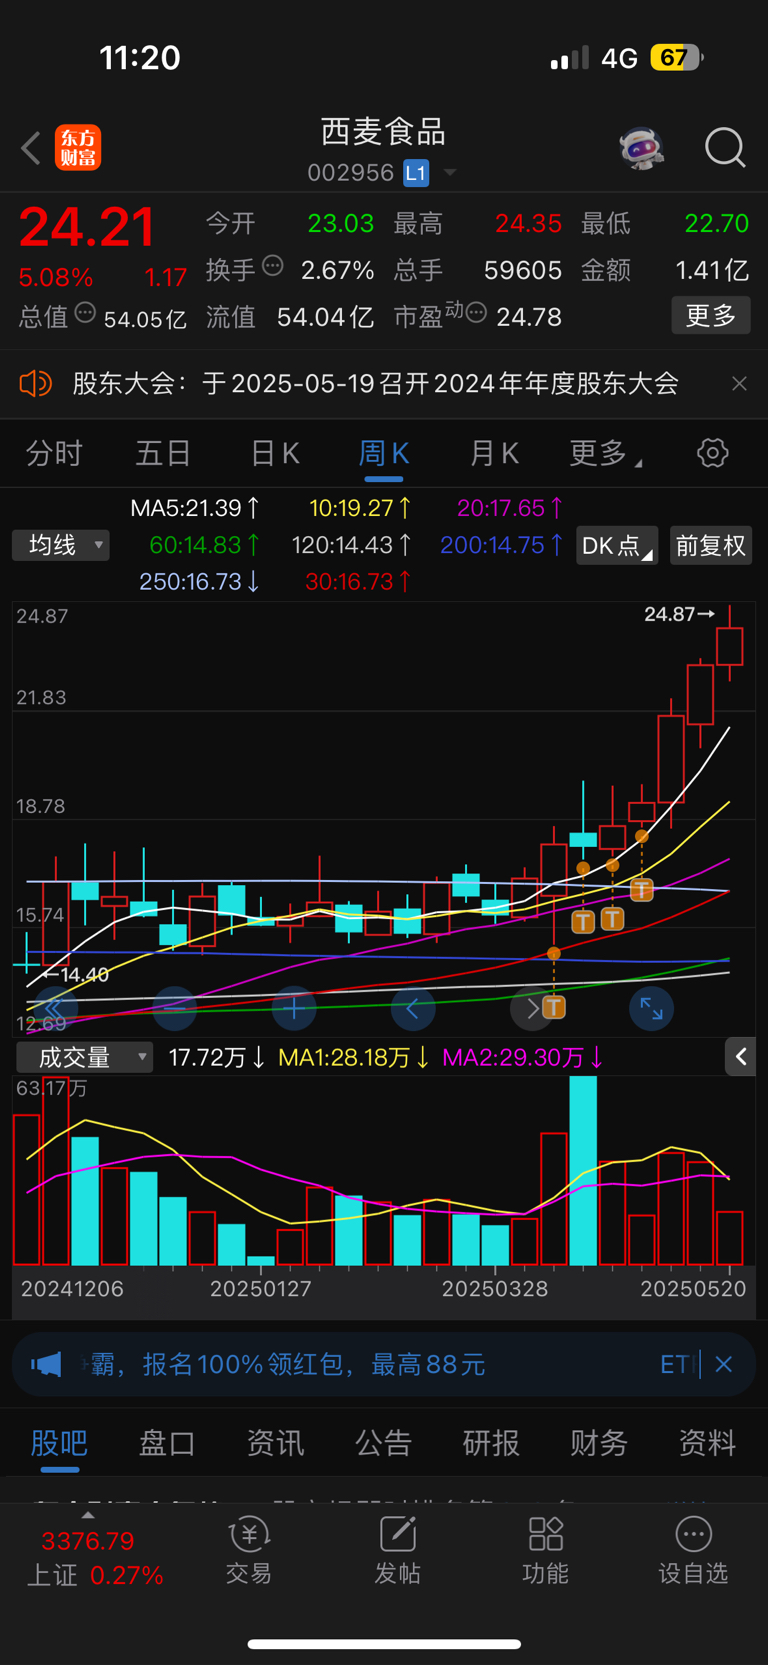
Task: Move chart right one candle
Action: coord(531,1009)
